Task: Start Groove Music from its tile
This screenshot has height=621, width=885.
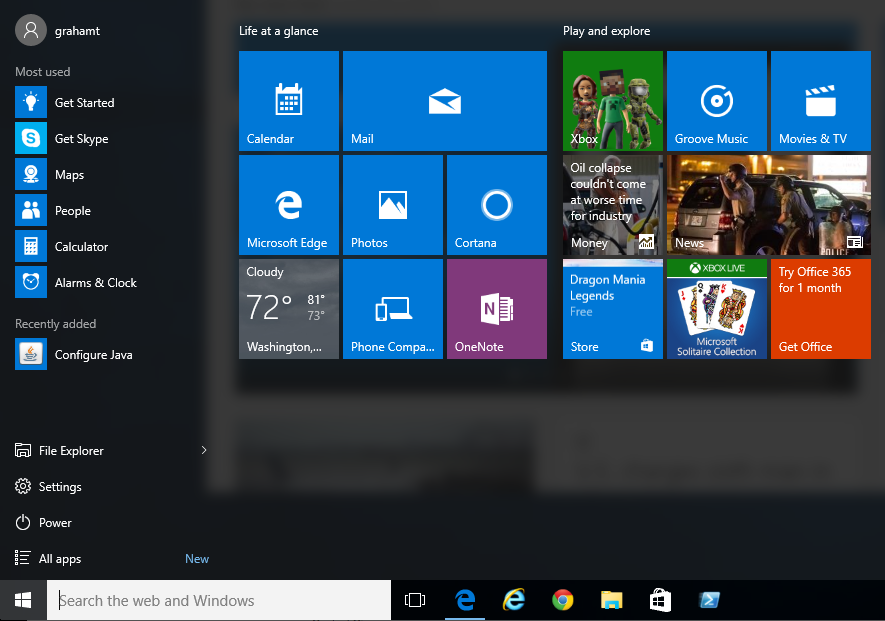Action: (x=716, y=100)
